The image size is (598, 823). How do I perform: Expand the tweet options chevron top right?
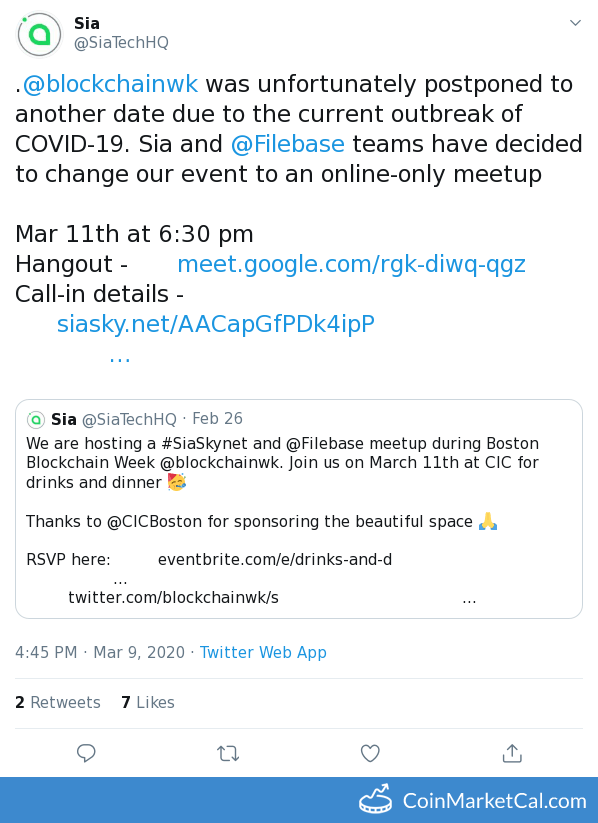coord(575,22)
